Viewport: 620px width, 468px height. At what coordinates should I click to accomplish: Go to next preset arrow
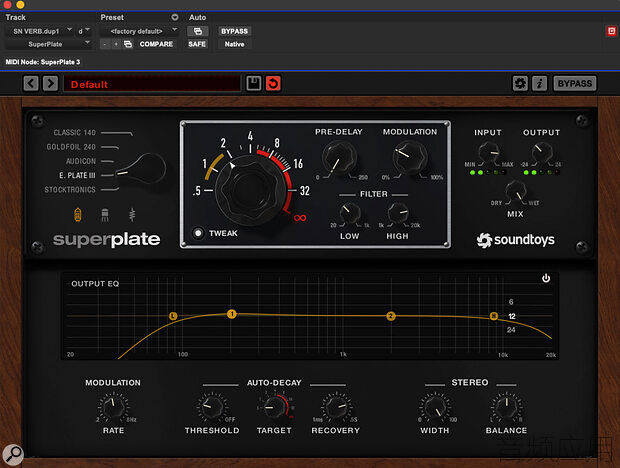[x=50, y=84]
